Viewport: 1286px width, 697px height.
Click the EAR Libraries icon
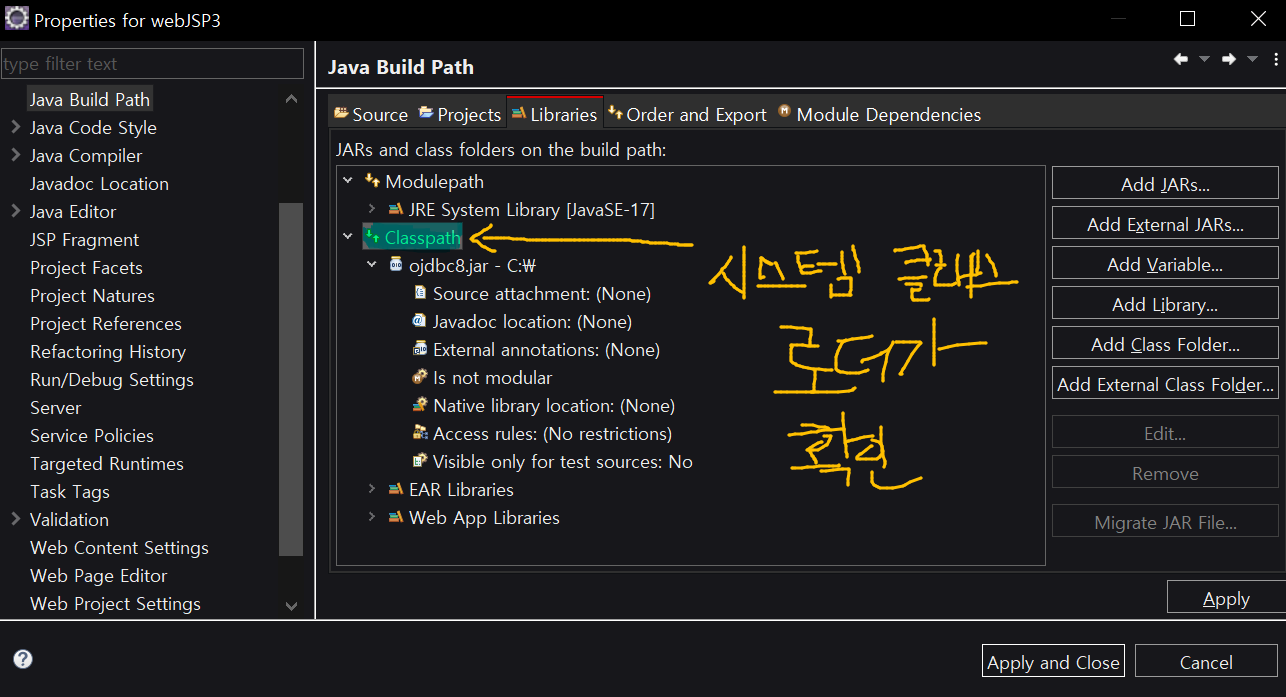396,489
